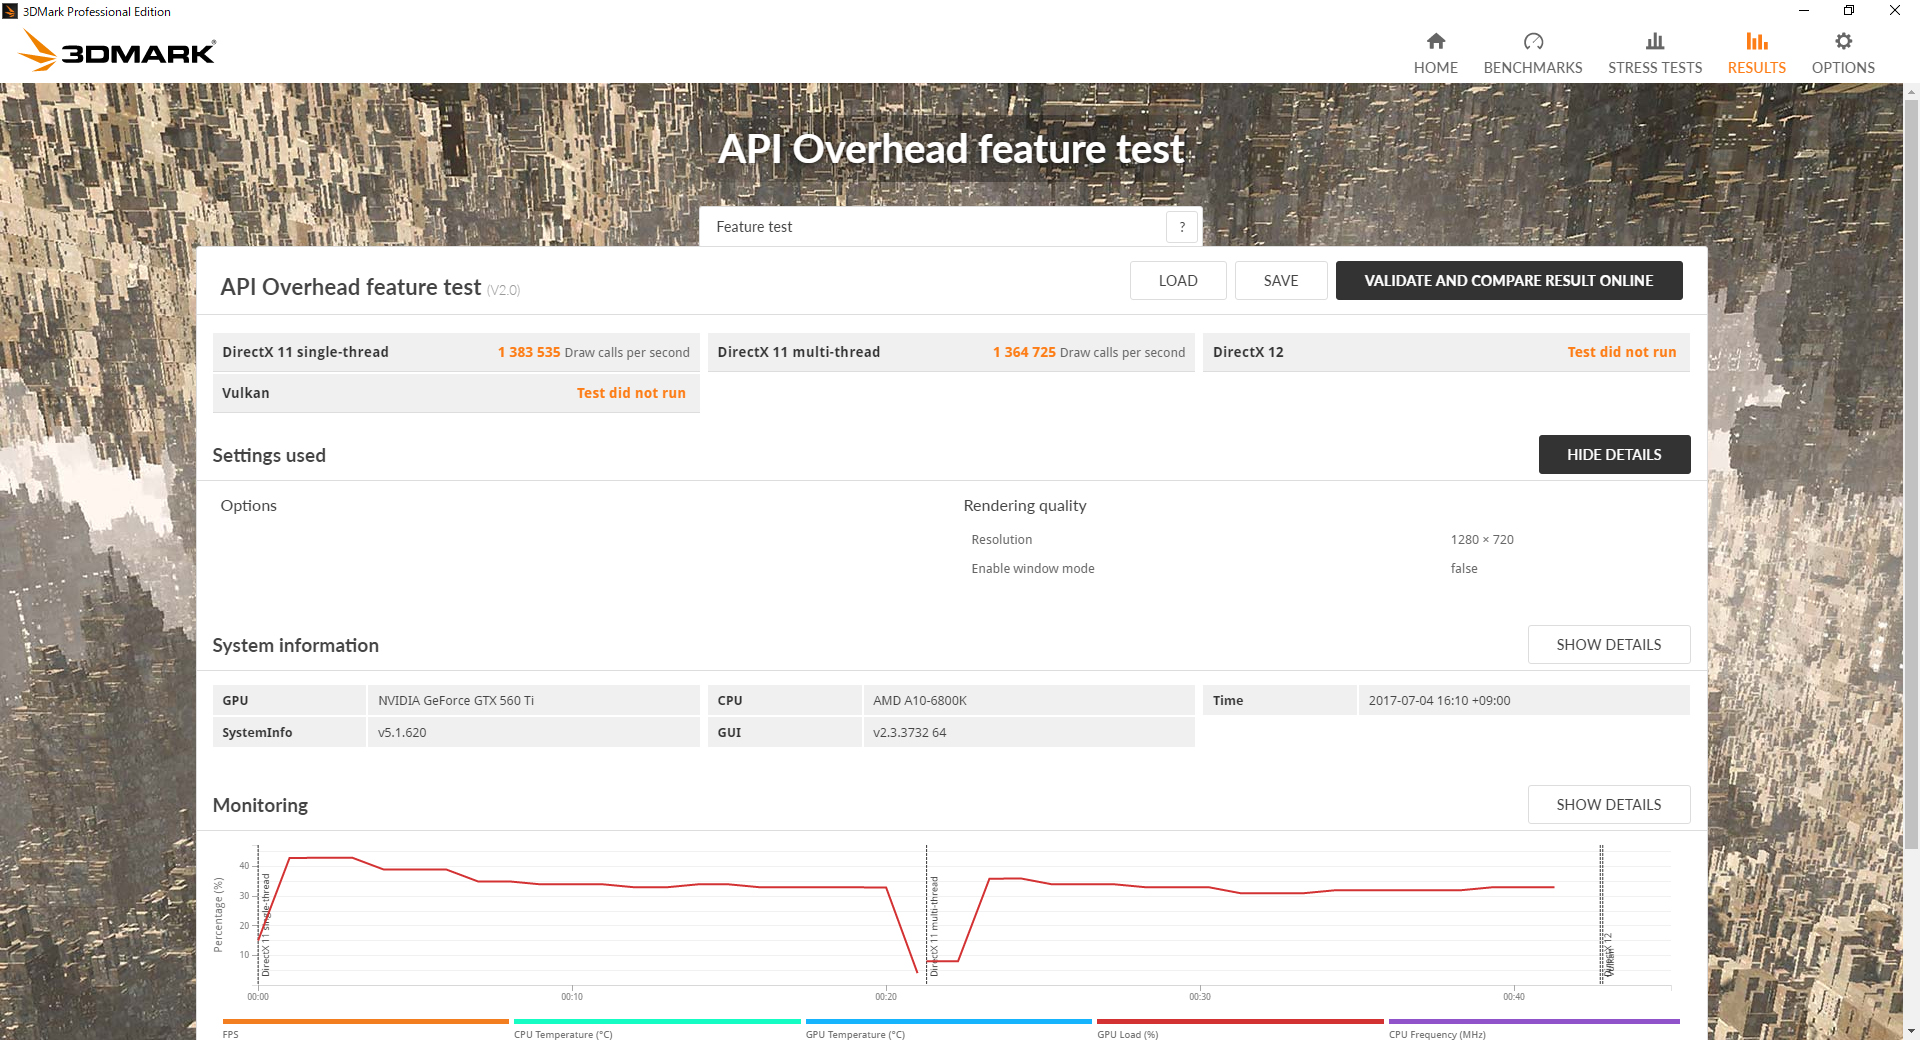Toggle the GPU Temperature legend entry

point(949,1028)
